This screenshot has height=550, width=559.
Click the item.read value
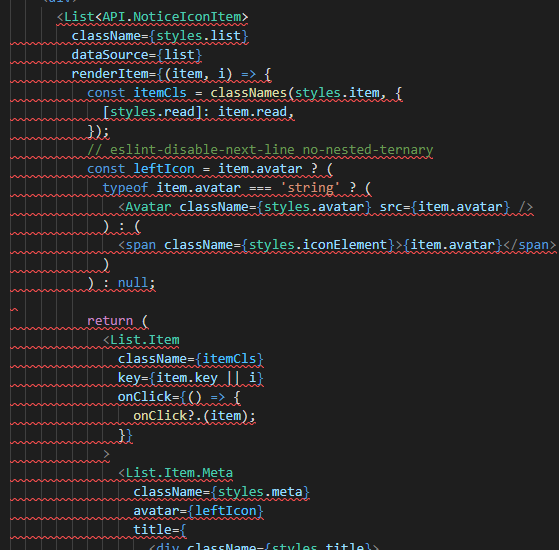coord(252,112)
